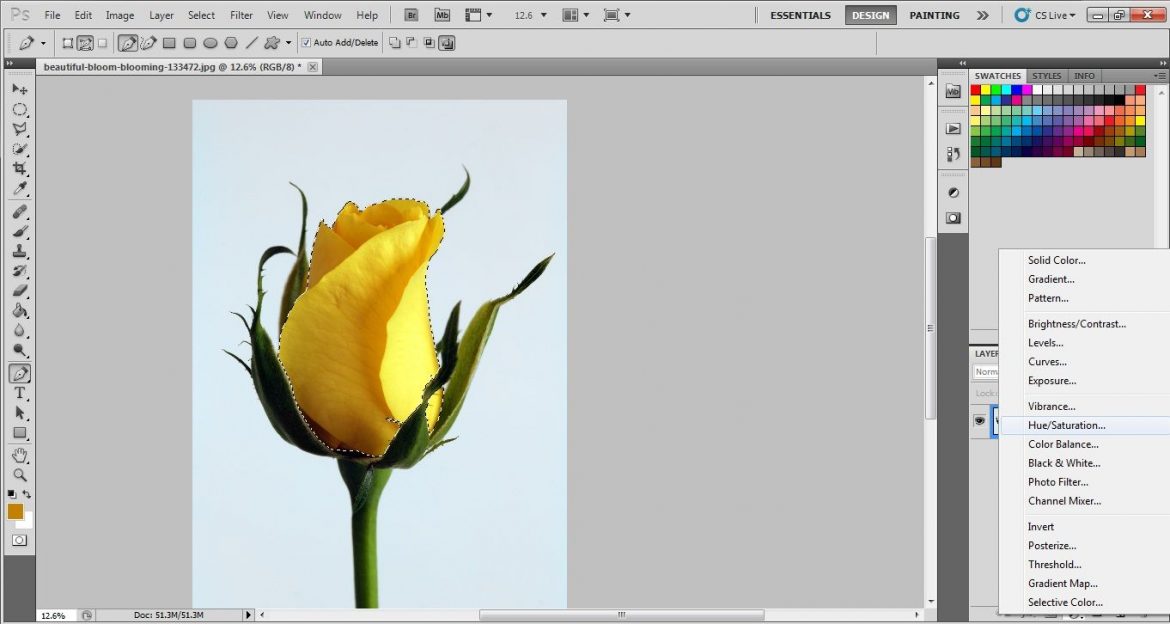Select the Dodge tool

(19, 350)
